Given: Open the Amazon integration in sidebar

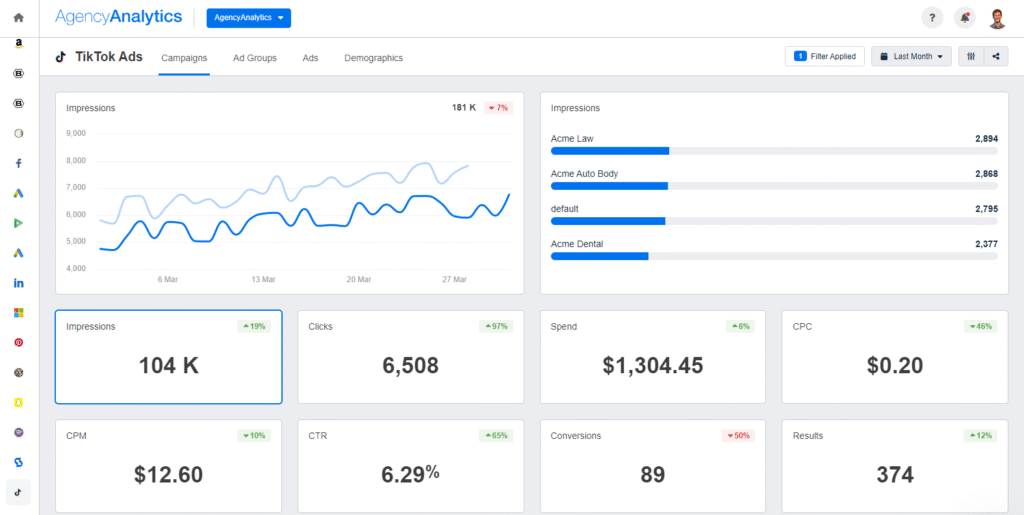Looking at the screenshot, I should click(x=19, y=44).
